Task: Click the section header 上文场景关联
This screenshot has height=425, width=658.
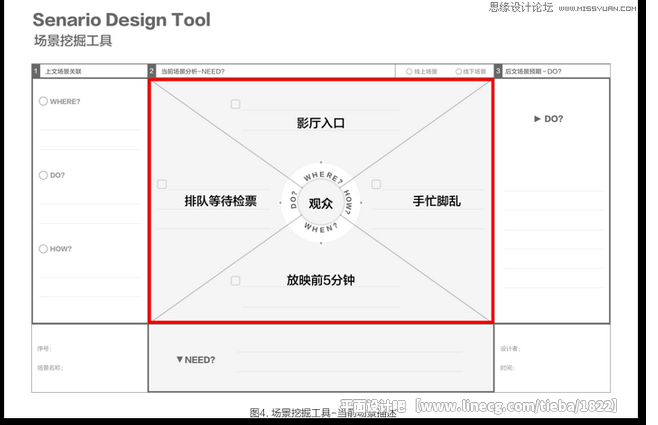Action: [x=63, y=72]
